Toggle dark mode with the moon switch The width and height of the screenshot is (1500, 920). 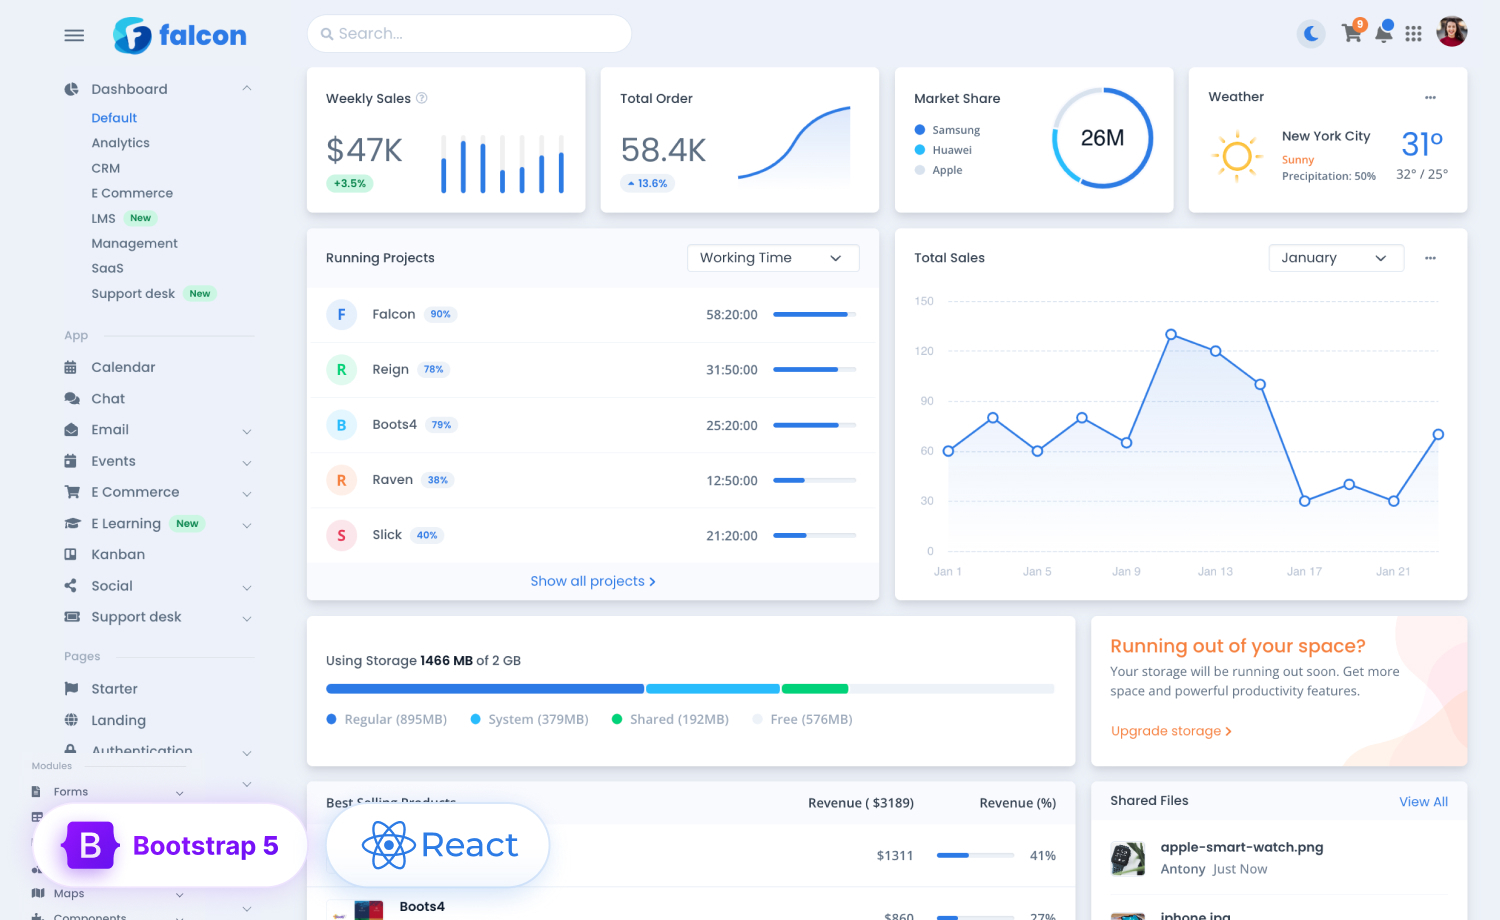pos(1310,33)
